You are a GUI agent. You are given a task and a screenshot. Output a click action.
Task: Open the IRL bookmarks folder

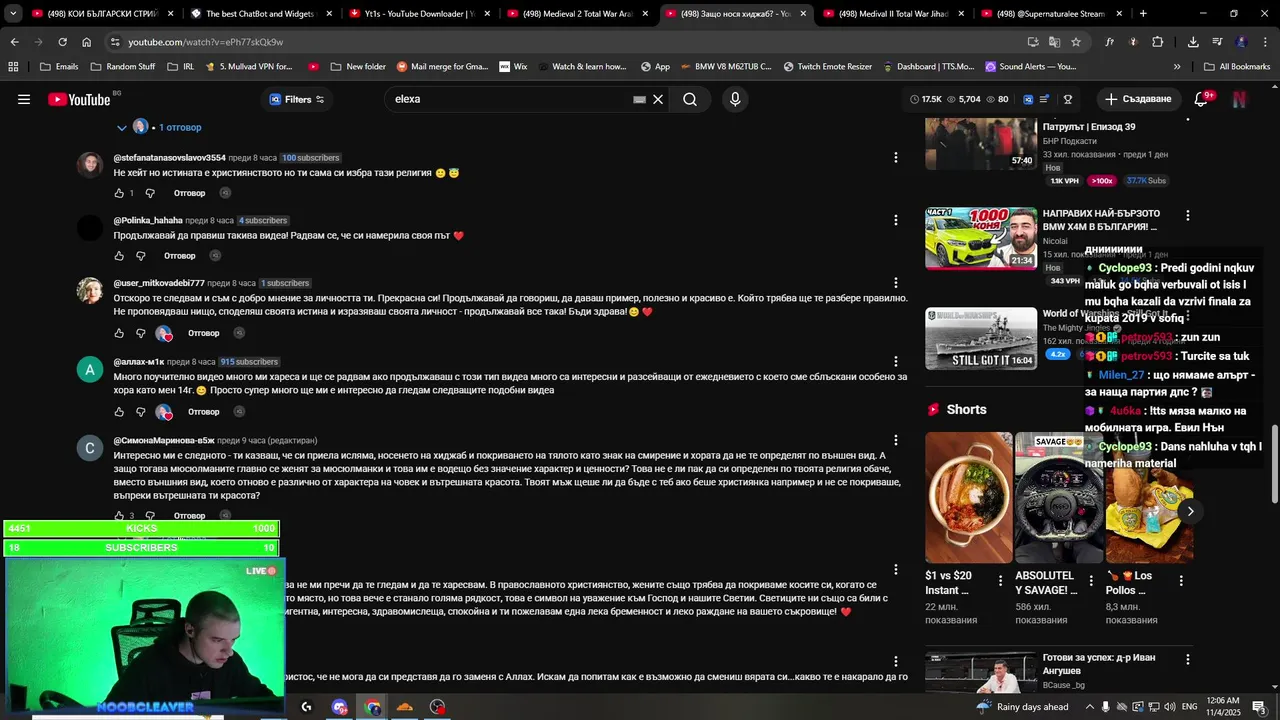coord(181,66)
